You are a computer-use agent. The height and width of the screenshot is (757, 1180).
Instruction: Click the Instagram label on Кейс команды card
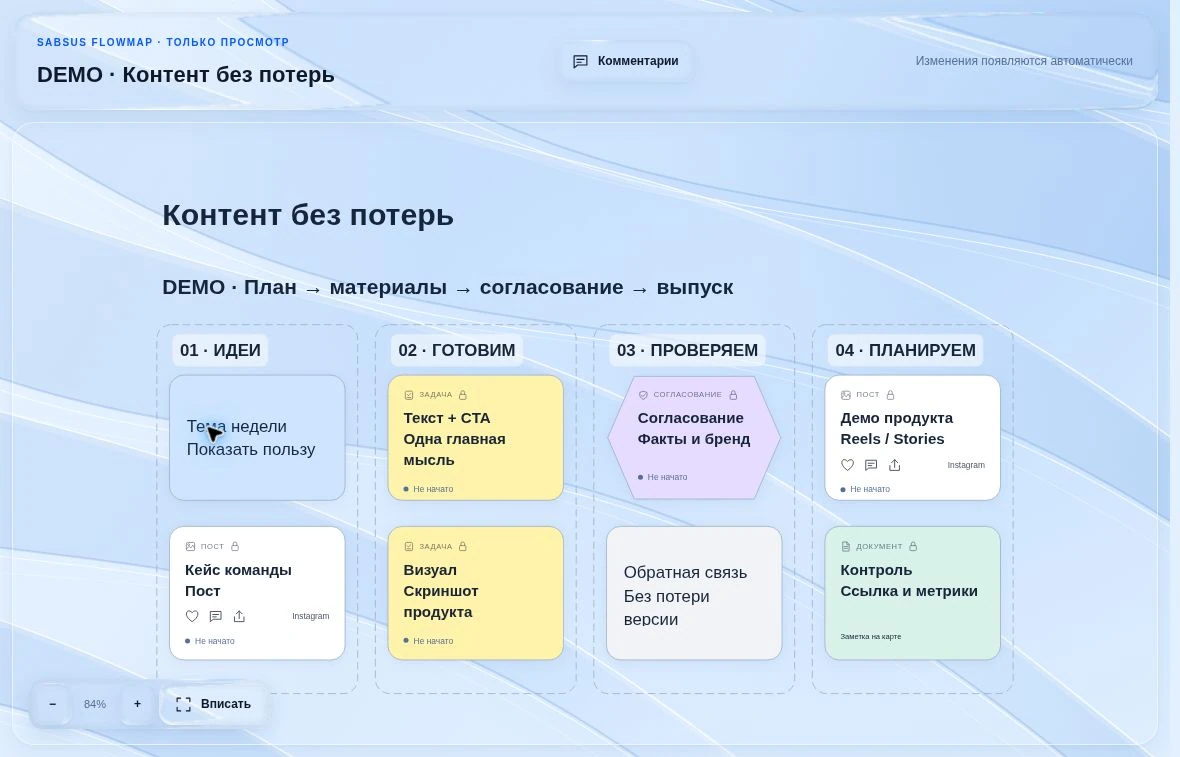(x=311, y=616)
